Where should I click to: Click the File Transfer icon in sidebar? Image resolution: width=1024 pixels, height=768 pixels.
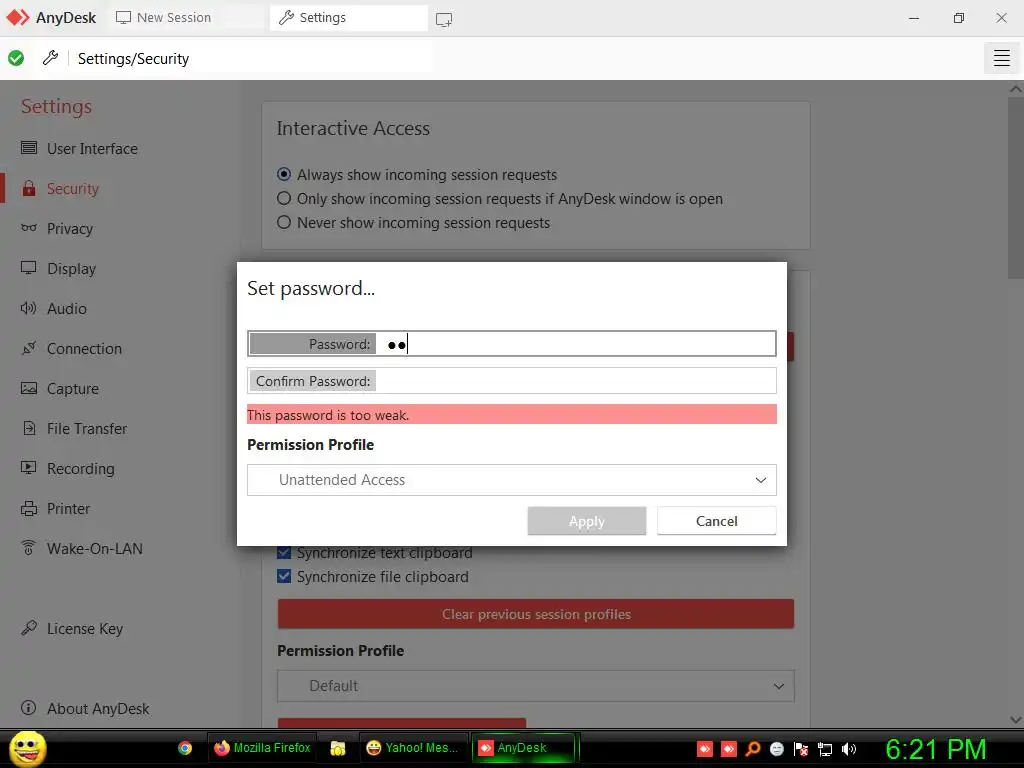tap(29, 428)
